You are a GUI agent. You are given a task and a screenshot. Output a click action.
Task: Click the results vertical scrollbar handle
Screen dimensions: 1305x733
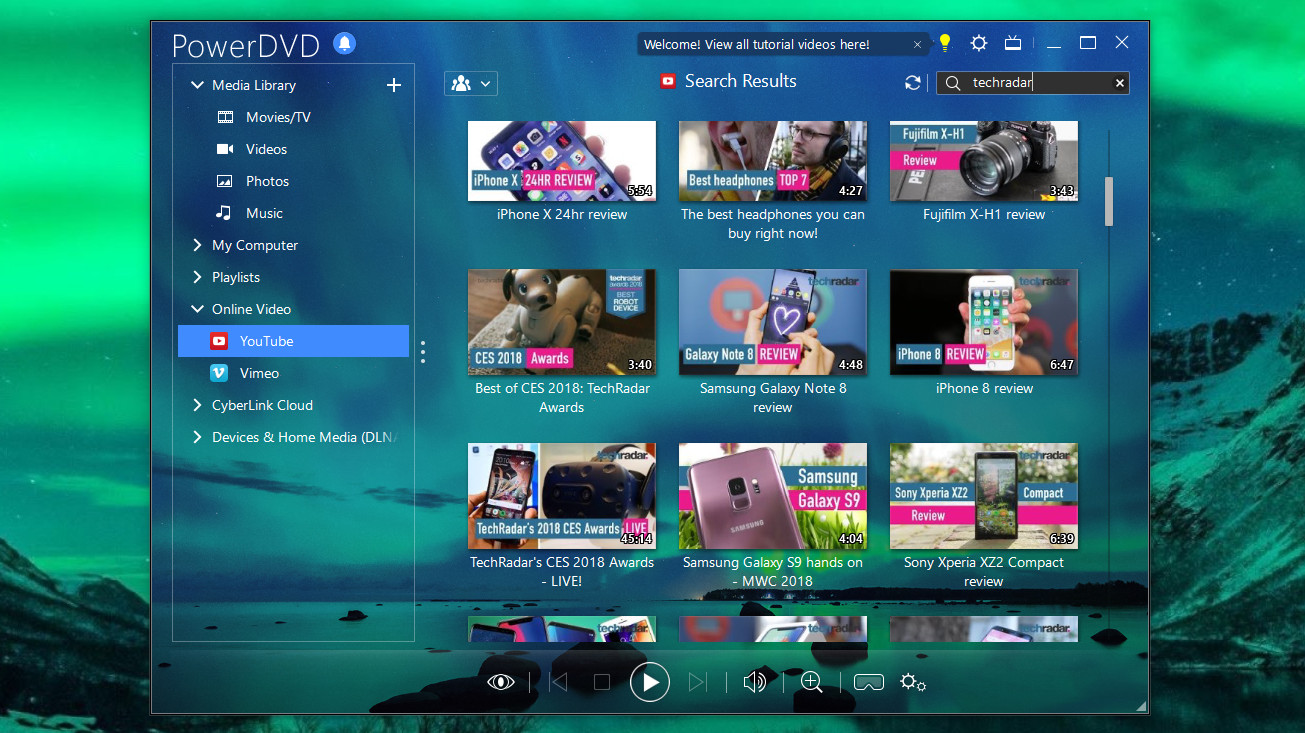(x=1109, y=202)
